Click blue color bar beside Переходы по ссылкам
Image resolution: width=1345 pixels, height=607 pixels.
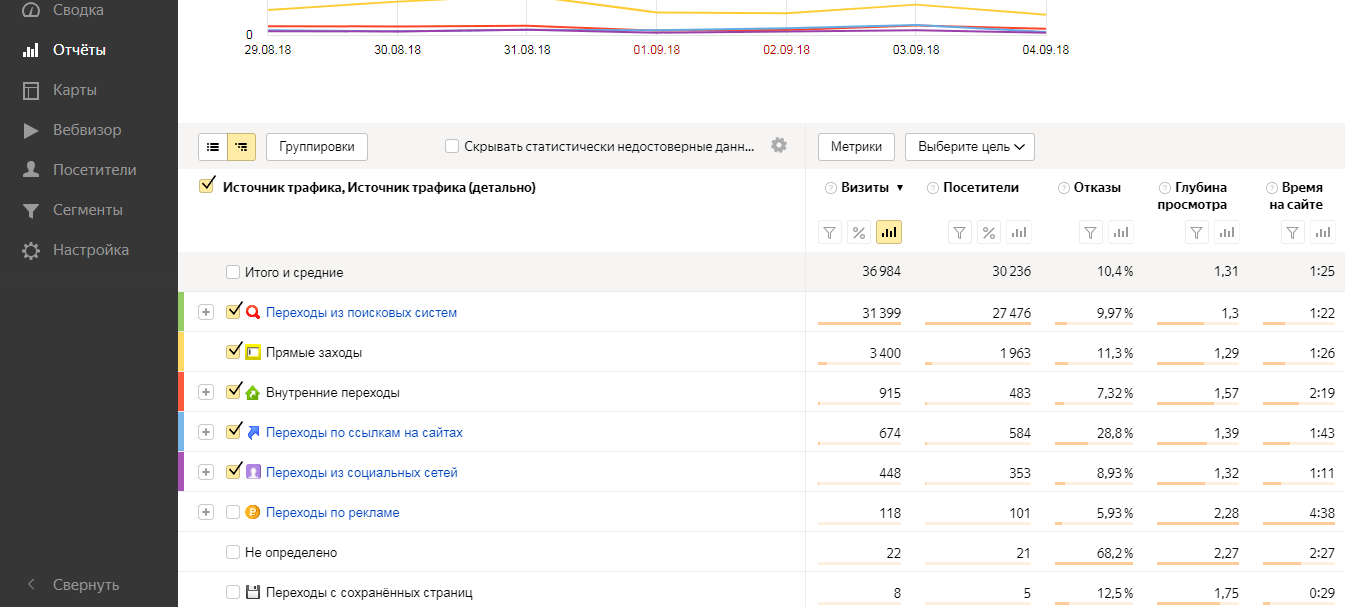tap(181, 432)
